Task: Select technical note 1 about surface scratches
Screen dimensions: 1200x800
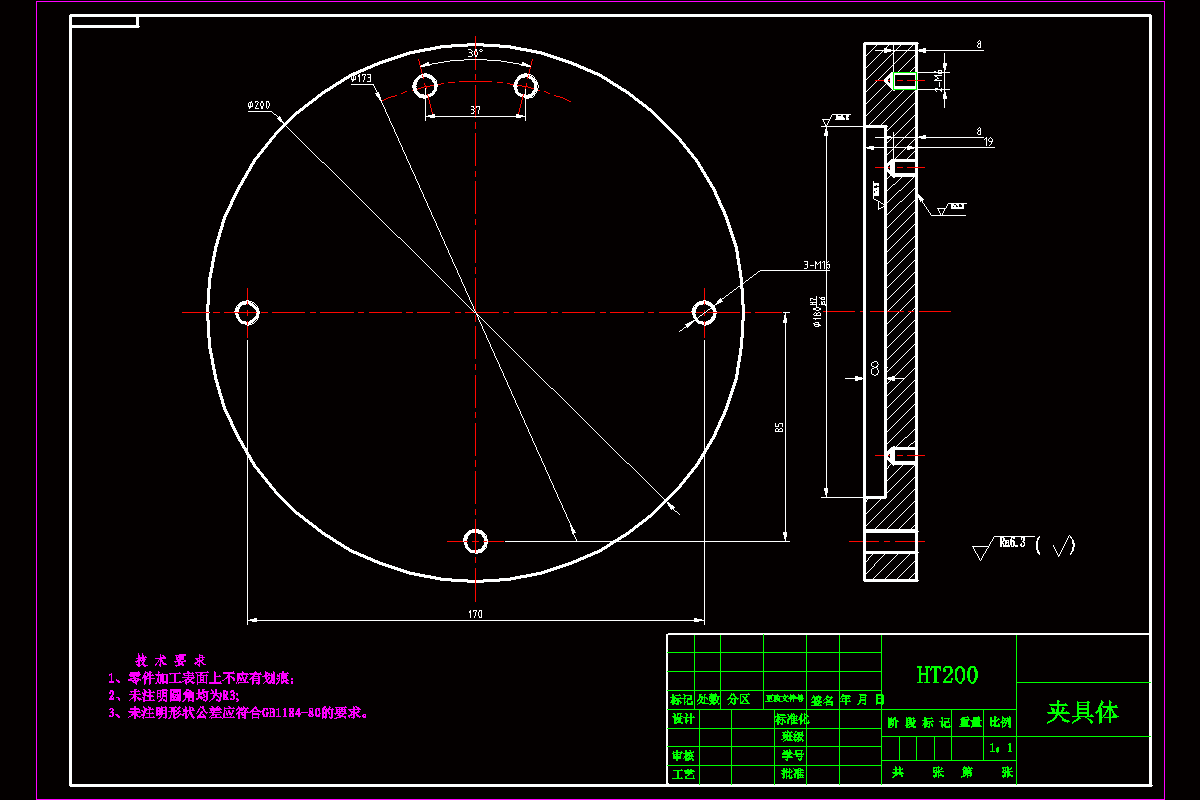Action: [x=202, y=678]
